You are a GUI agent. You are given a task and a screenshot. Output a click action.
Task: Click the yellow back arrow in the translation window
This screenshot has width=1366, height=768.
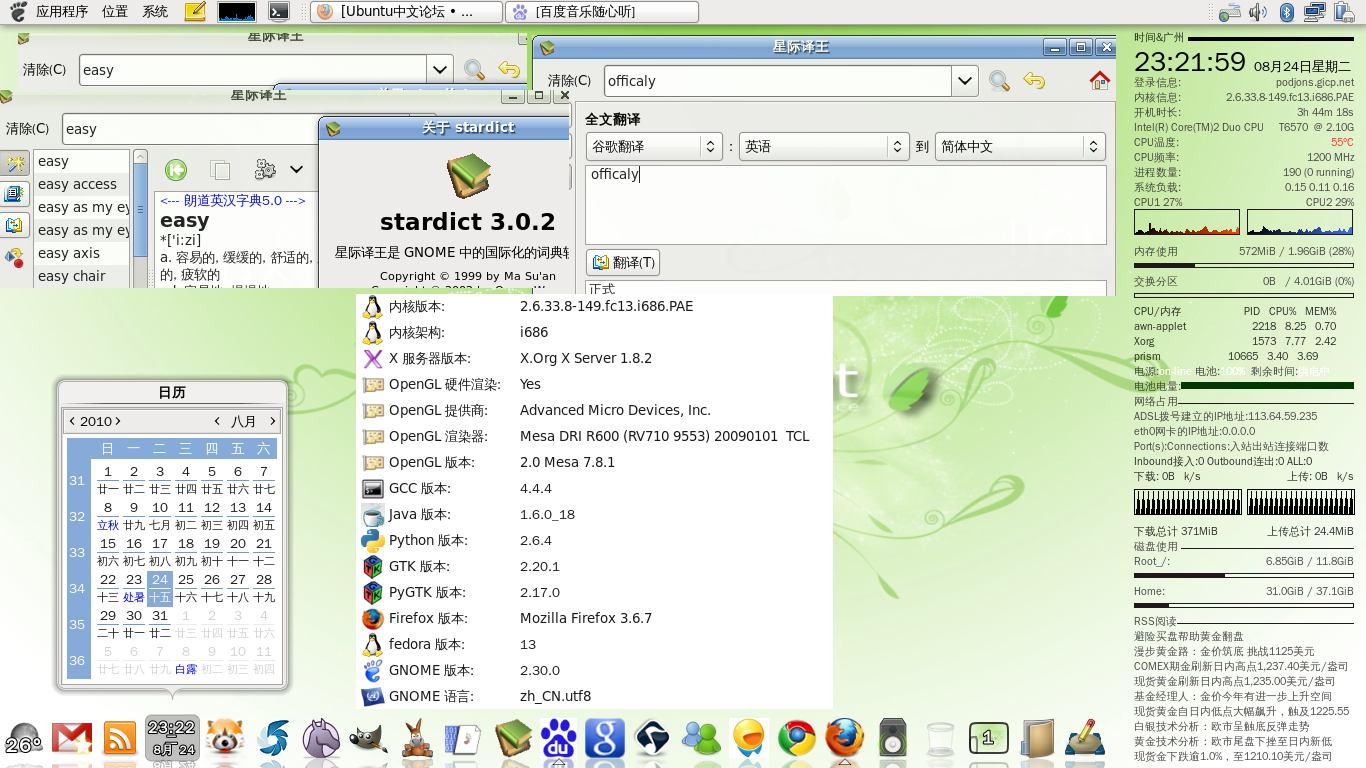click(1034, 81)
